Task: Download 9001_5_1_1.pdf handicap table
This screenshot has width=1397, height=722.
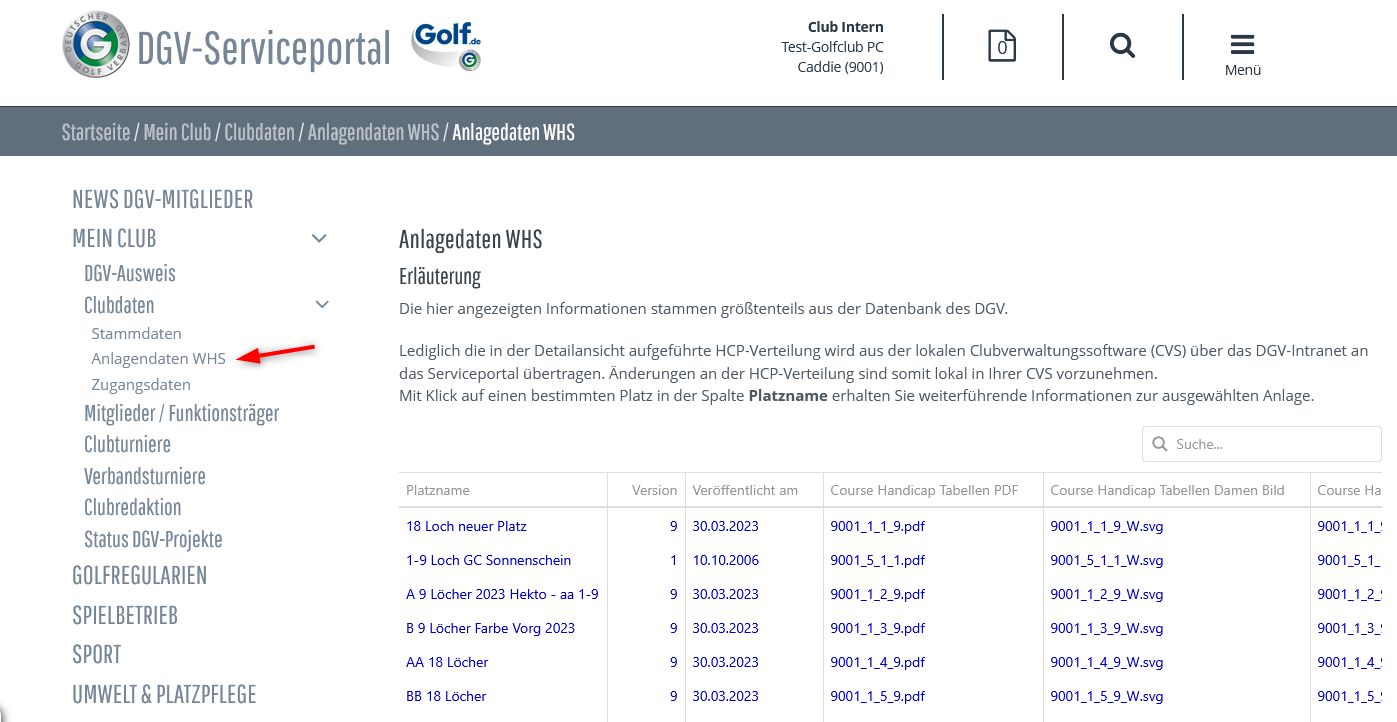Action: [877, 560]
